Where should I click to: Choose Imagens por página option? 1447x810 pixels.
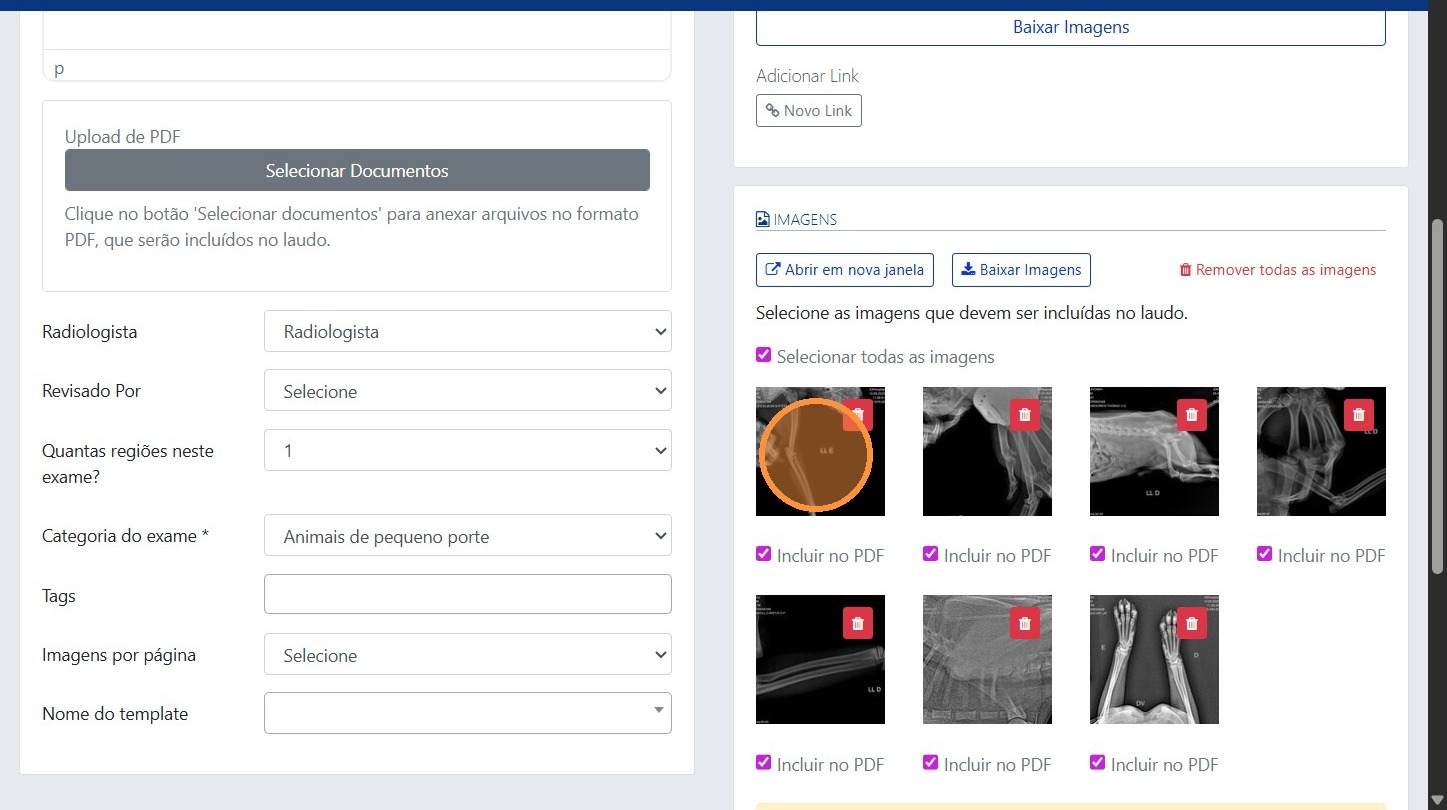[x=467, y=655]
